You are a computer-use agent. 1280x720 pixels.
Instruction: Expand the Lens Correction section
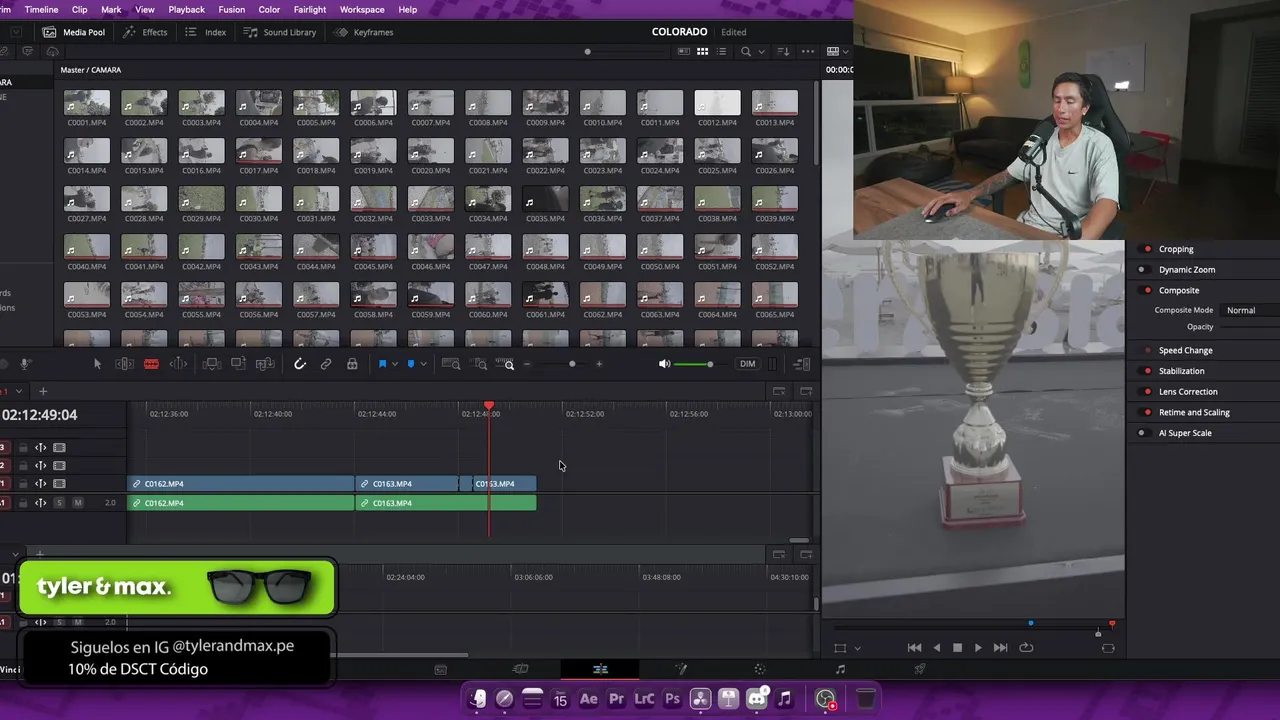coord(1188,392)
